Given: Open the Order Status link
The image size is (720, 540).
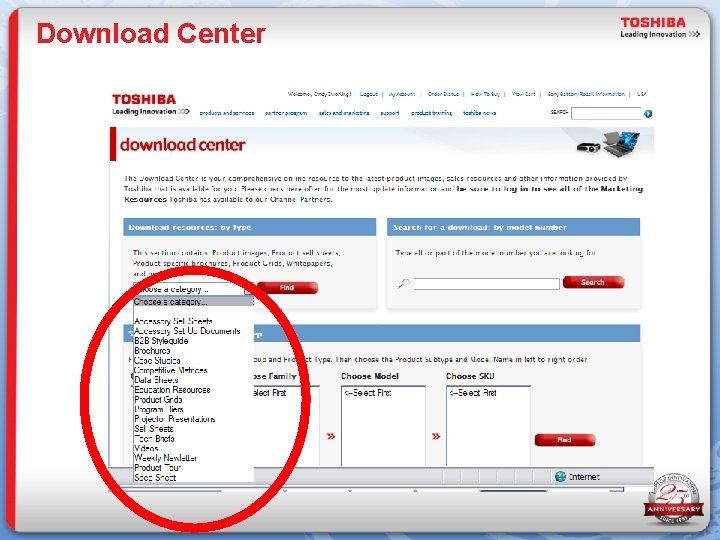Looking at the screenshot, I should pyautogui.click(x=443, y=94).
